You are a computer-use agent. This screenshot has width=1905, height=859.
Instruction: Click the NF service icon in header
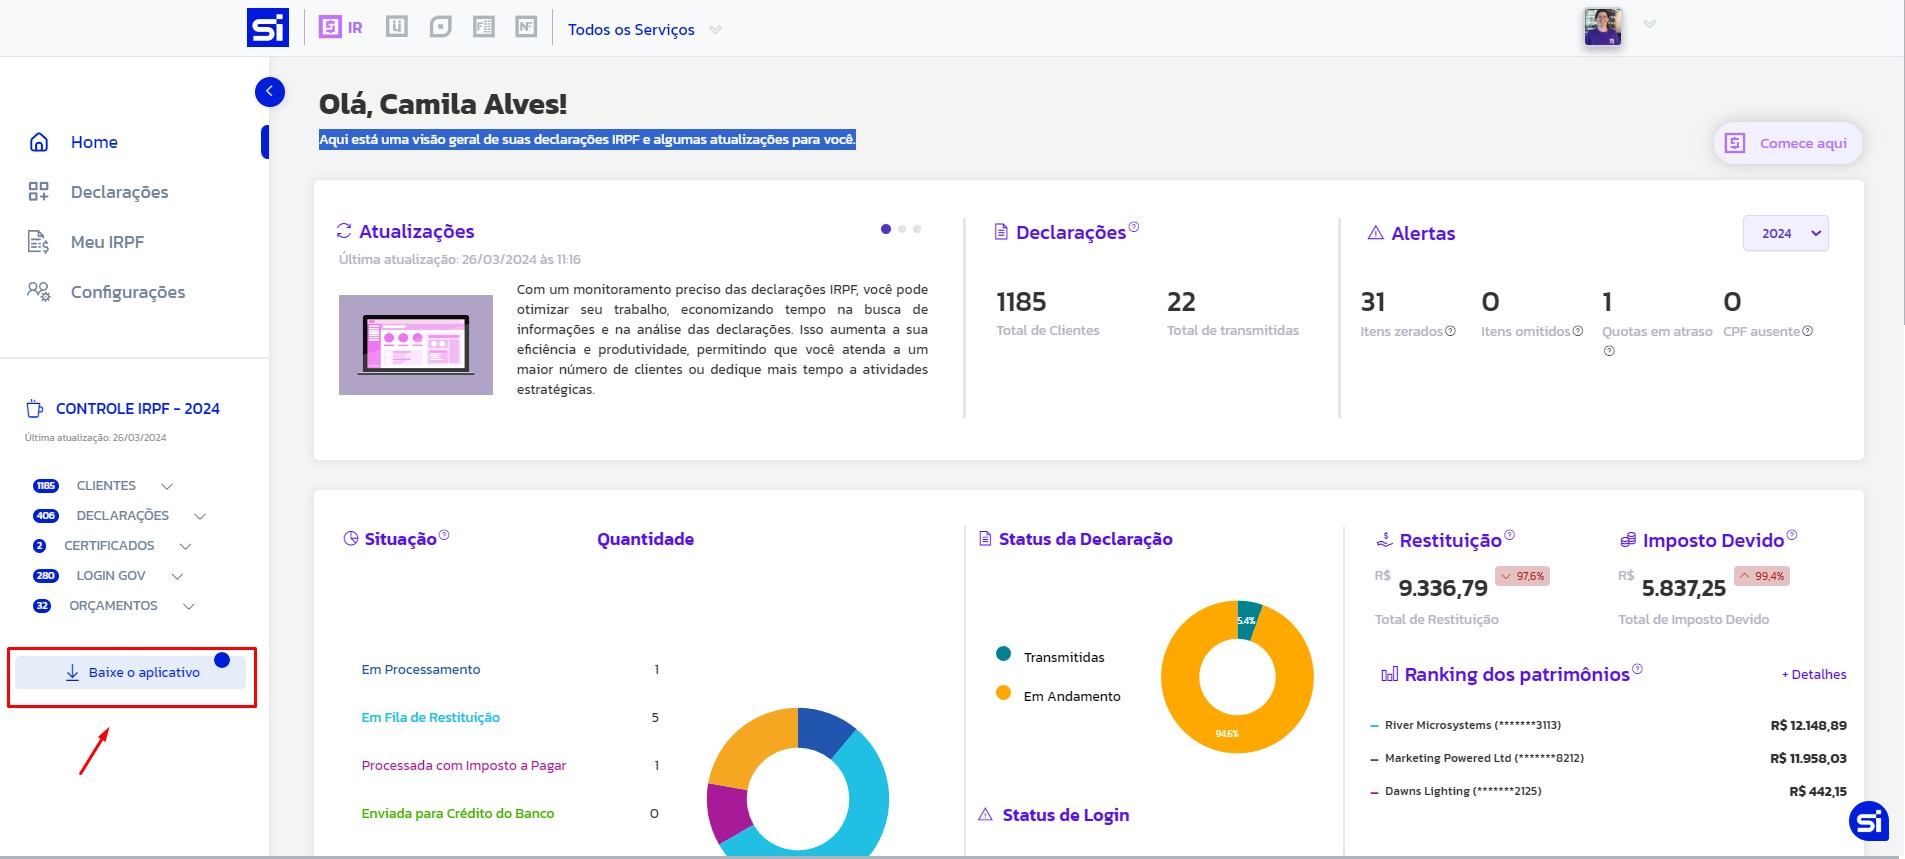pos(526,27)
